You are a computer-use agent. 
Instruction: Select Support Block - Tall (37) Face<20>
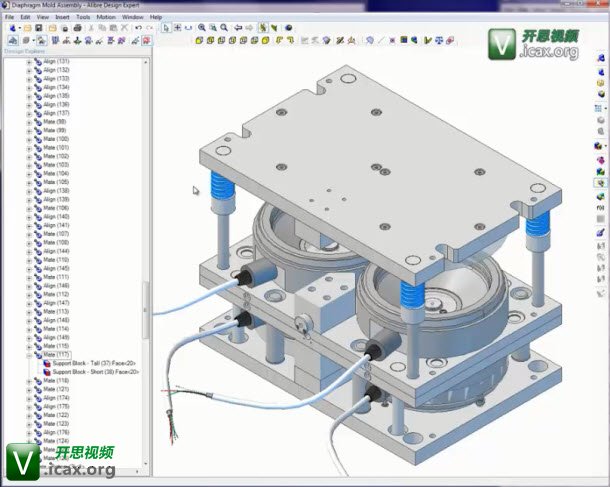click(94, 363)
